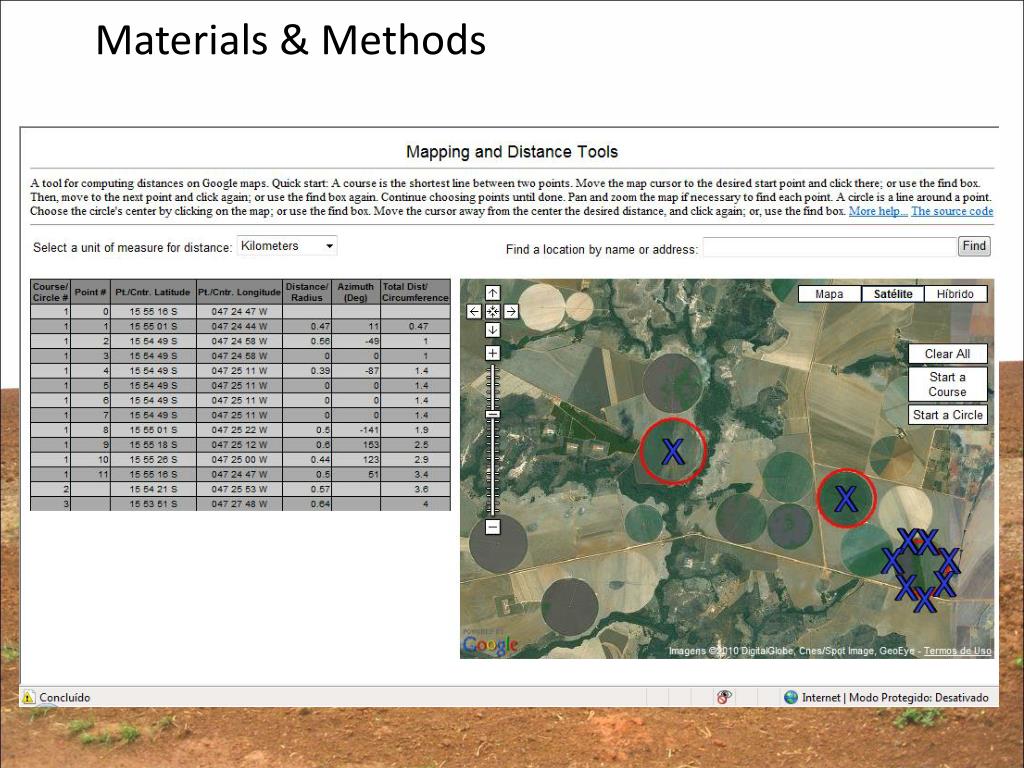This screenshot has width=1024, height=768.
Task: Click the distance value 0.39
Action: pyautogui.click(x=307, y=371)
